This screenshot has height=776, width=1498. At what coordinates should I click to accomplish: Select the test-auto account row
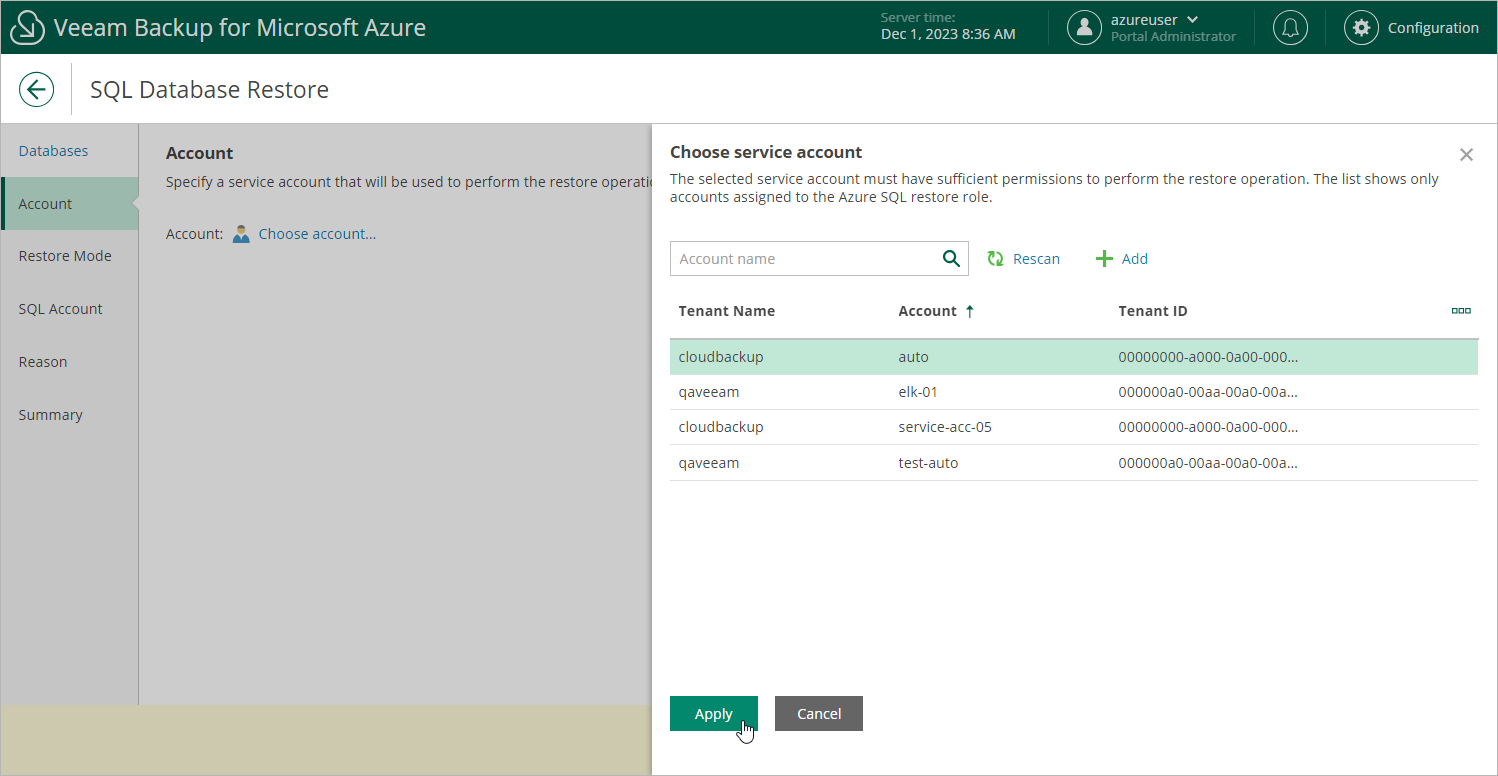1074,463
